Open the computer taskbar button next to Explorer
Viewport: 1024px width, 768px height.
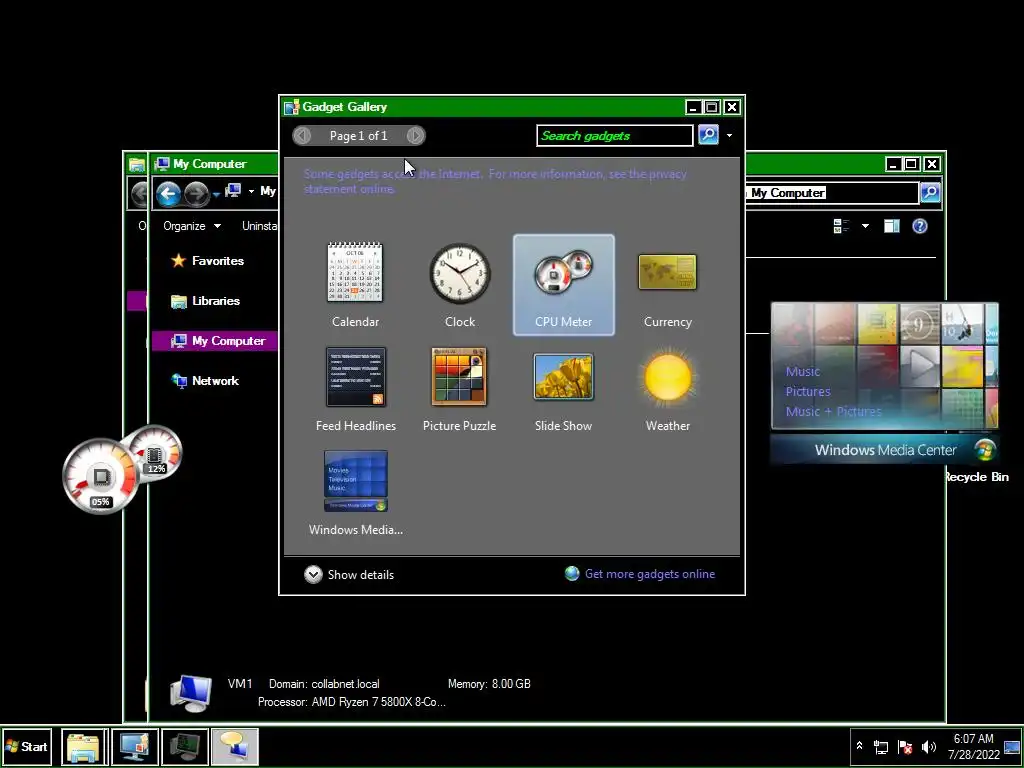pos(135,746)
